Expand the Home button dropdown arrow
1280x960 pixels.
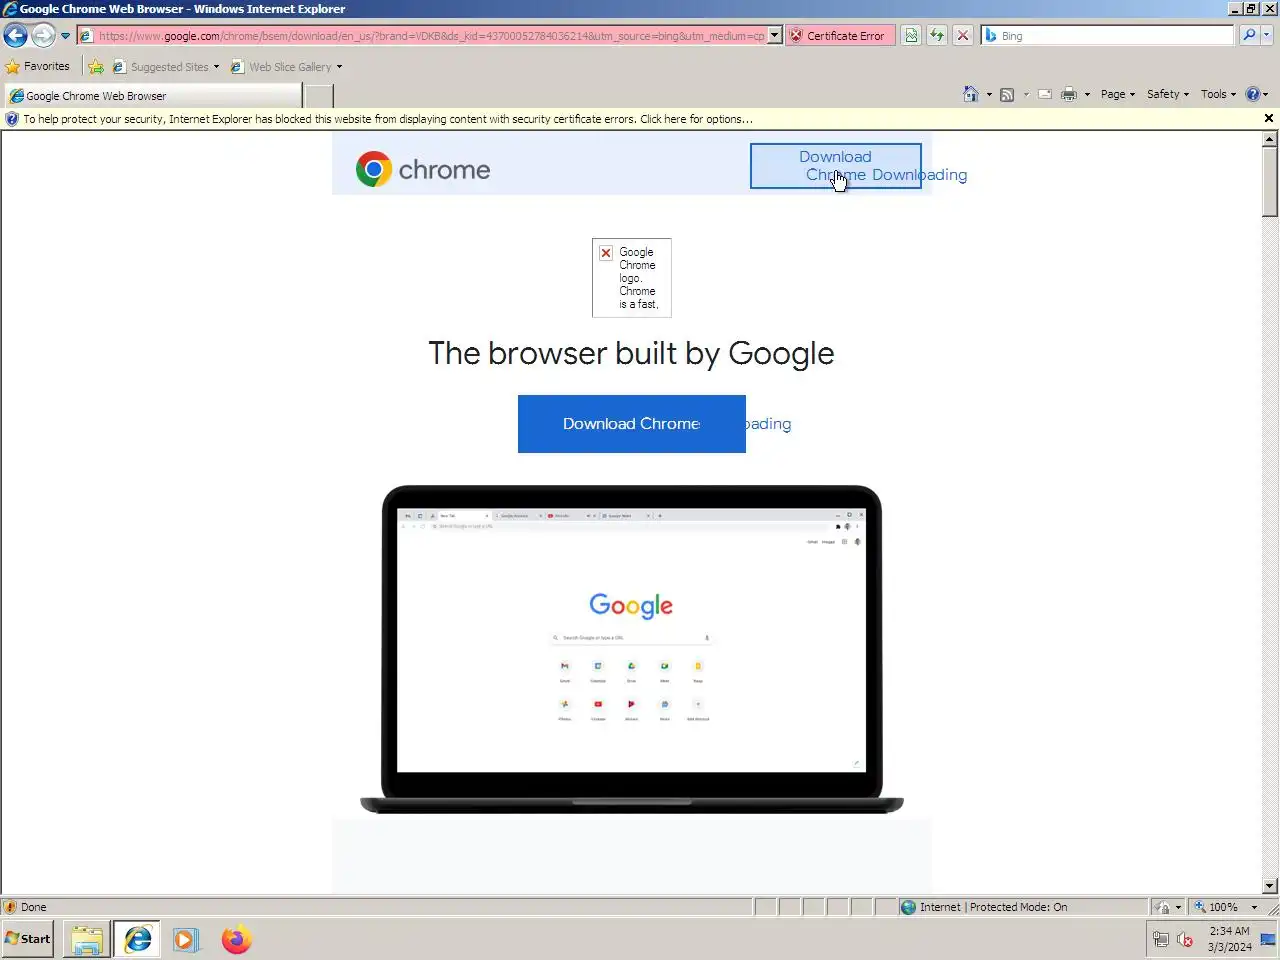click(989, 95)
